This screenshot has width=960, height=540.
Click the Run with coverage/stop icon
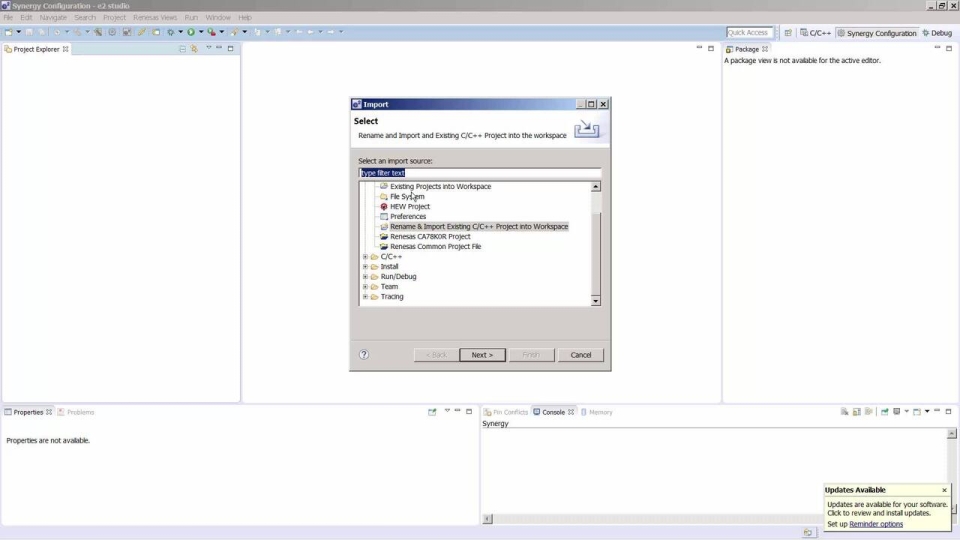point(211,32)
